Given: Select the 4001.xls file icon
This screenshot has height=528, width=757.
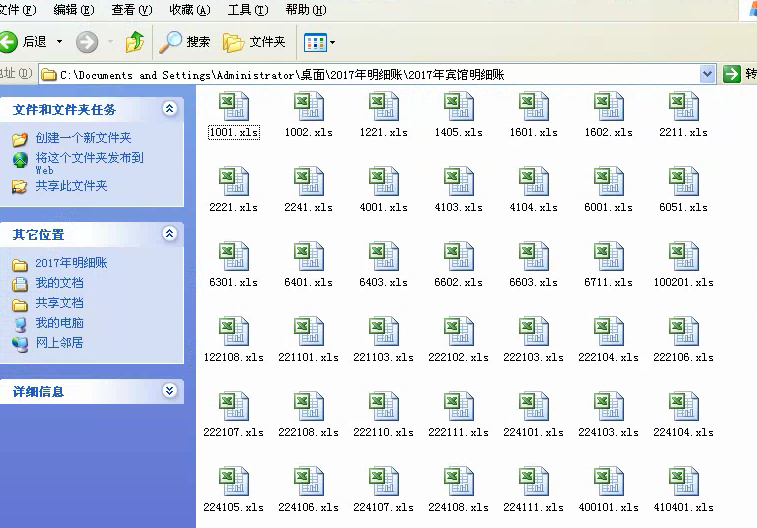Looking at the screenshot, I should 384,181.
